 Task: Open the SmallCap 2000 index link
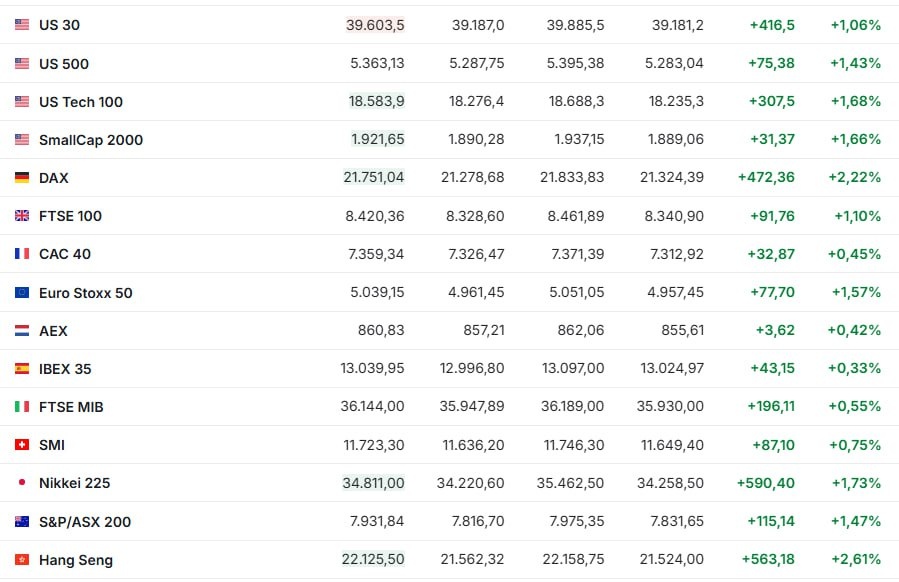click(91, 140)
